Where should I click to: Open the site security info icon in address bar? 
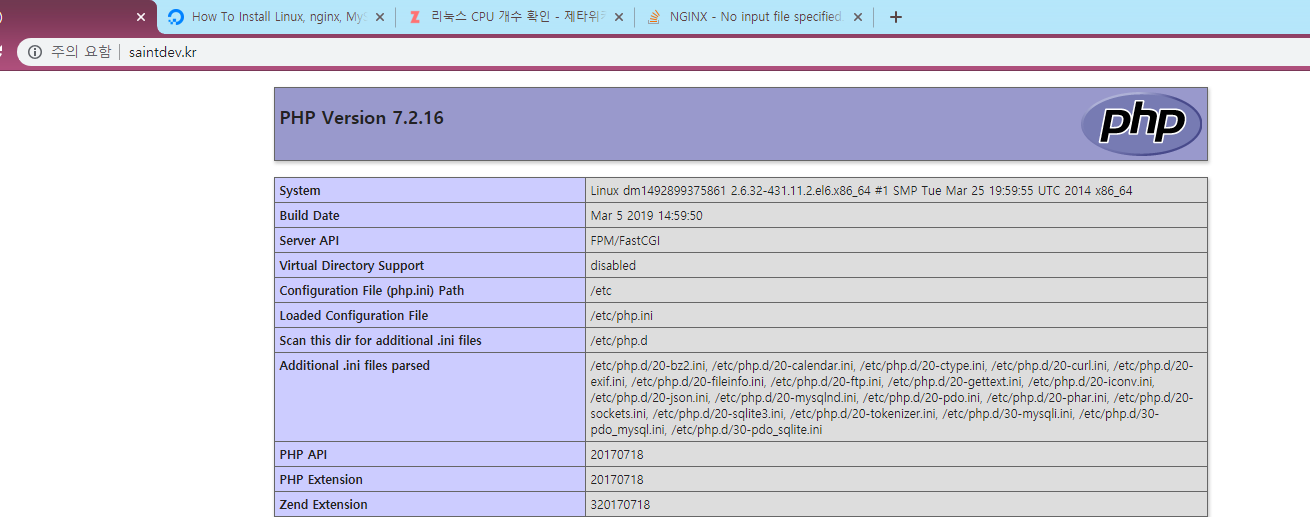coord(35,52)
